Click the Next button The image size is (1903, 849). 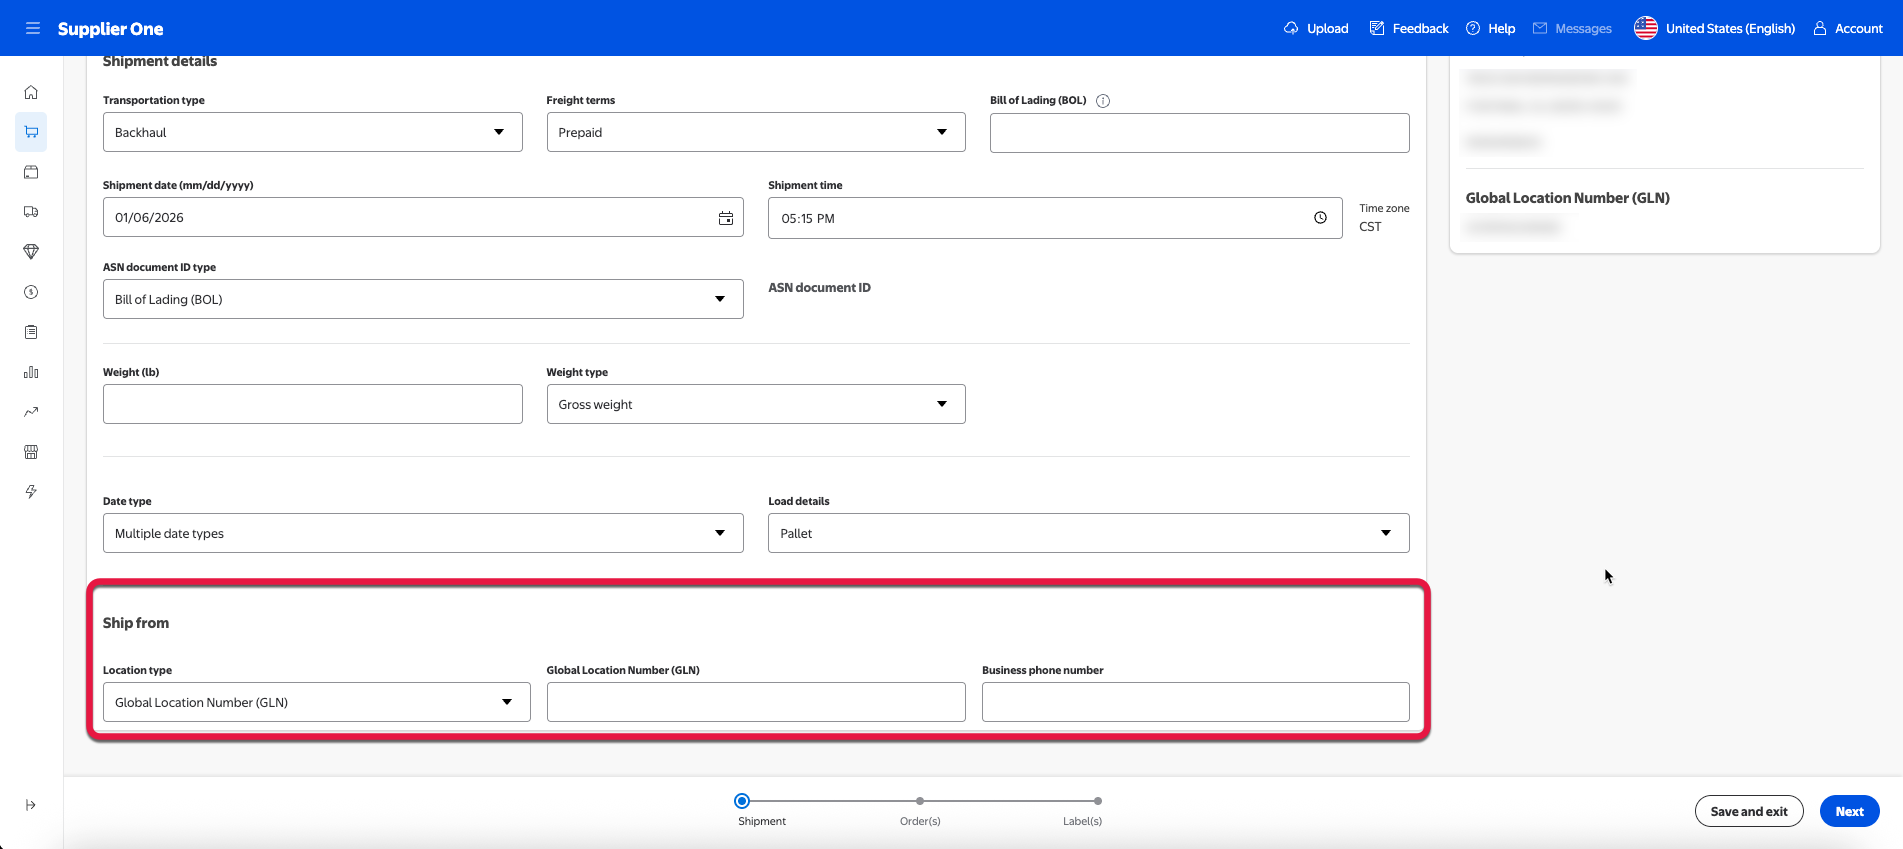pos(1849,811)
